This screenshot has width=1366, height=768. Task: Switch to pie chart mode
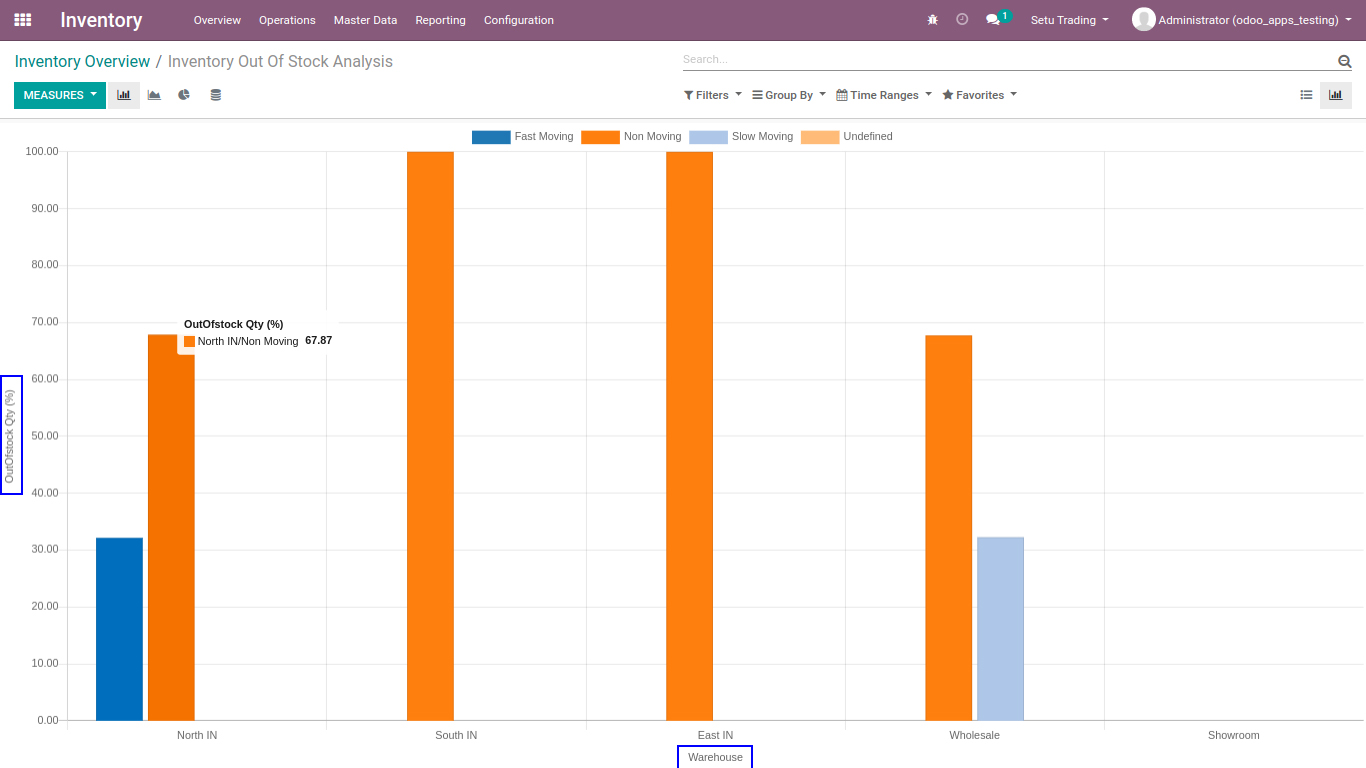tap(184, 95)
